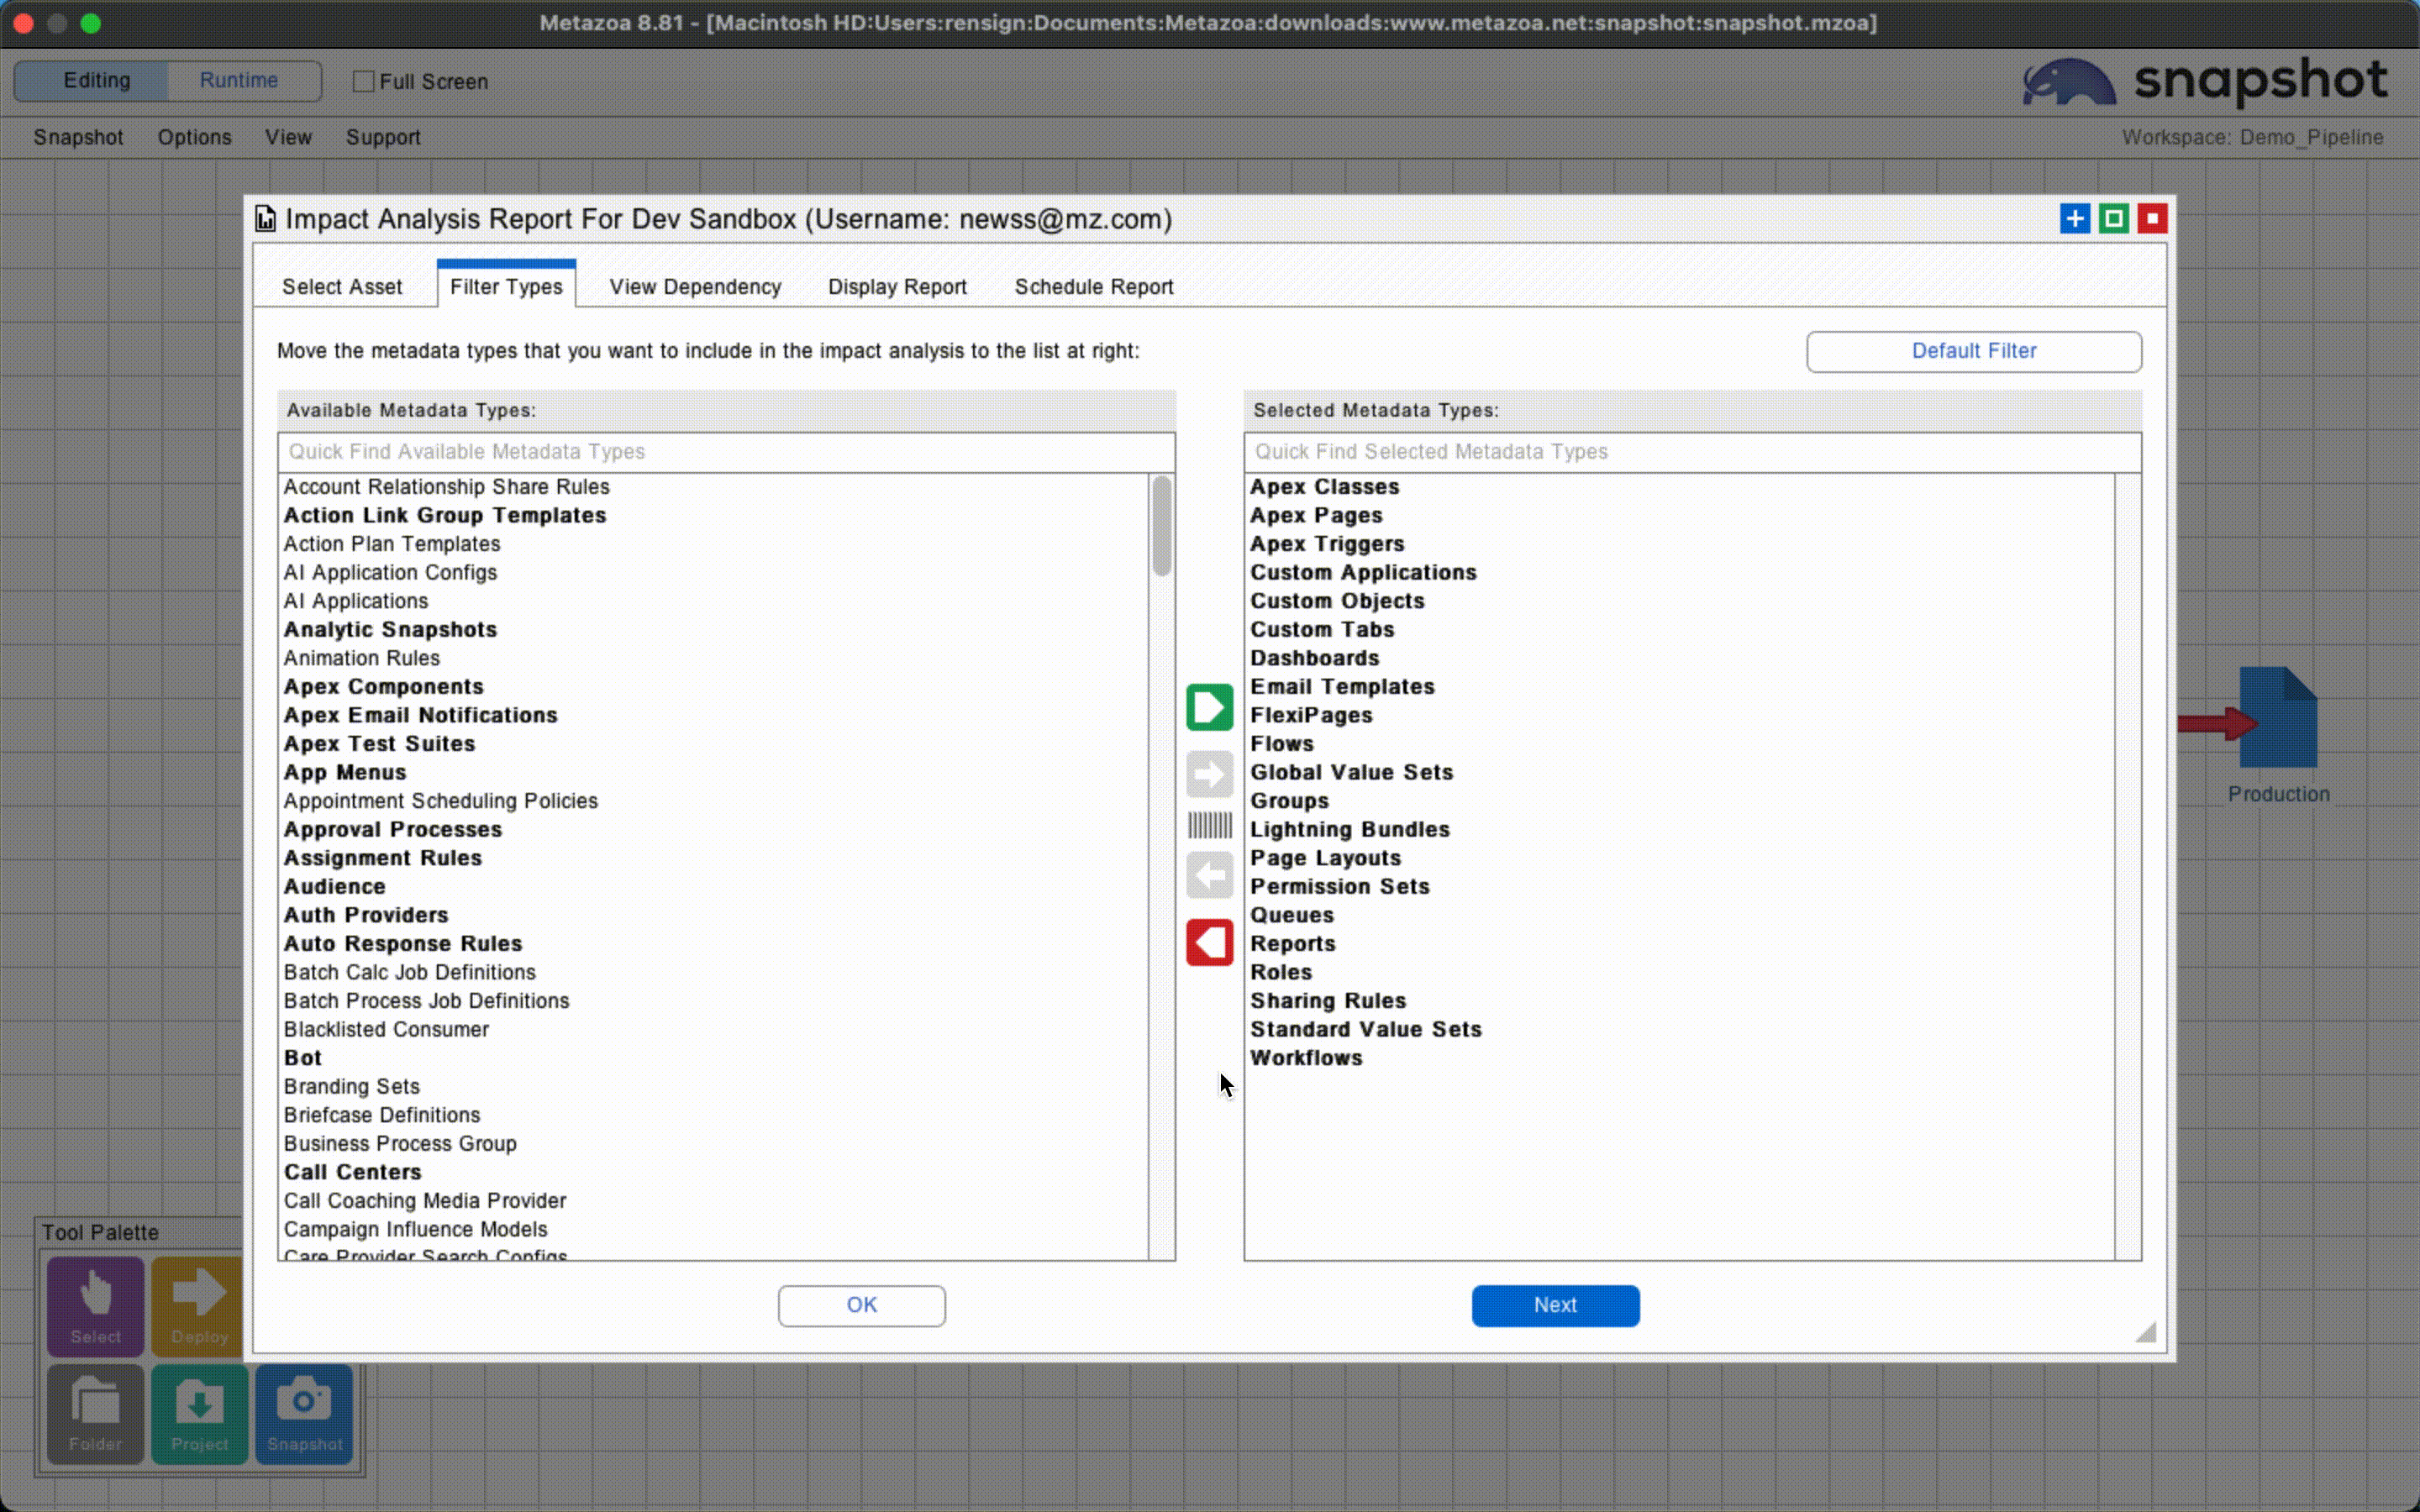Select Campaign Influence Models

(x=714, y=1230)
